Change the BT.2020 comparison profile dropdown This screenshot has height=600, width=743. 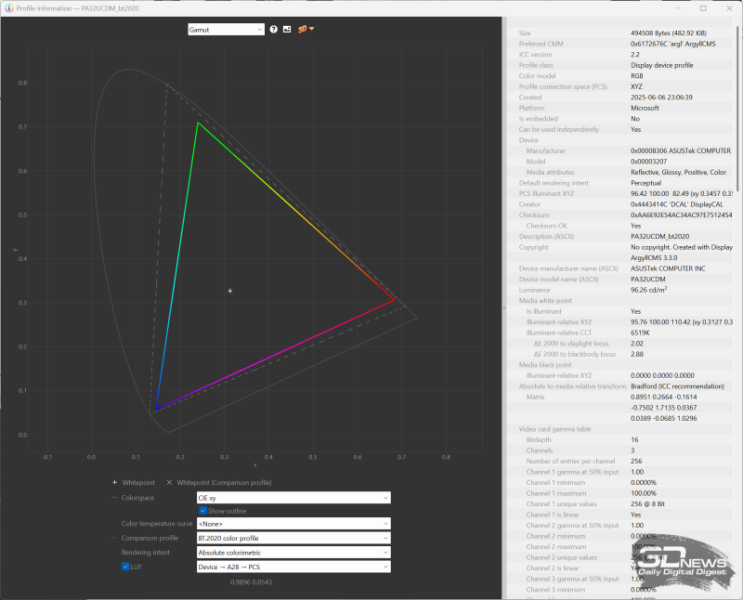(x=292, y=538)
